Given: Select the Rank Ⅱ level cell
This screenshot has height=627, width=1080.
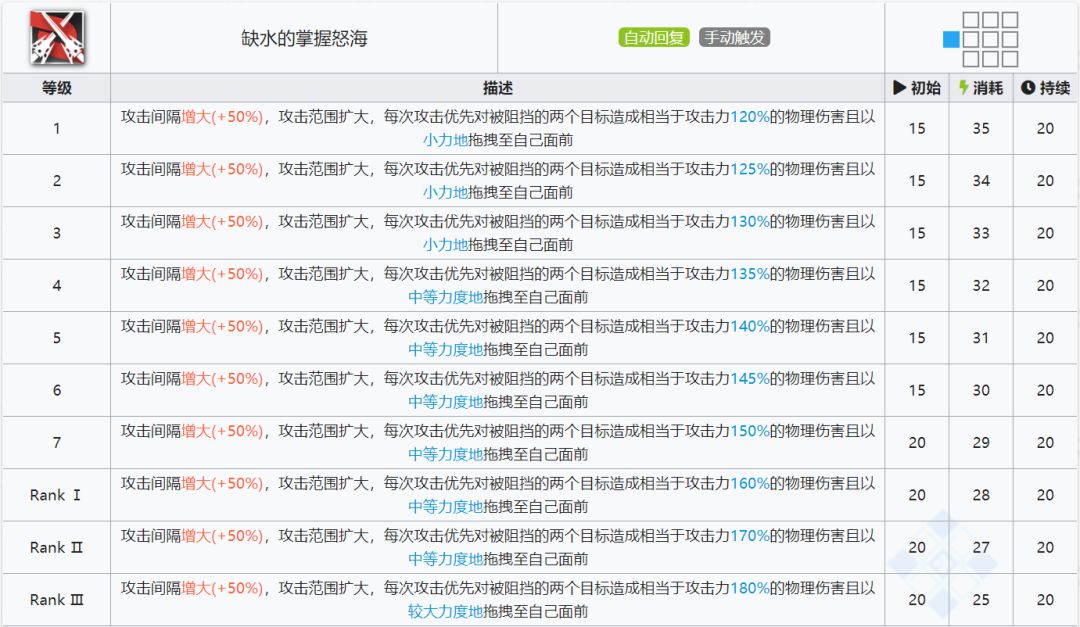Looking at the screenshot, I should tap(56, 547).
